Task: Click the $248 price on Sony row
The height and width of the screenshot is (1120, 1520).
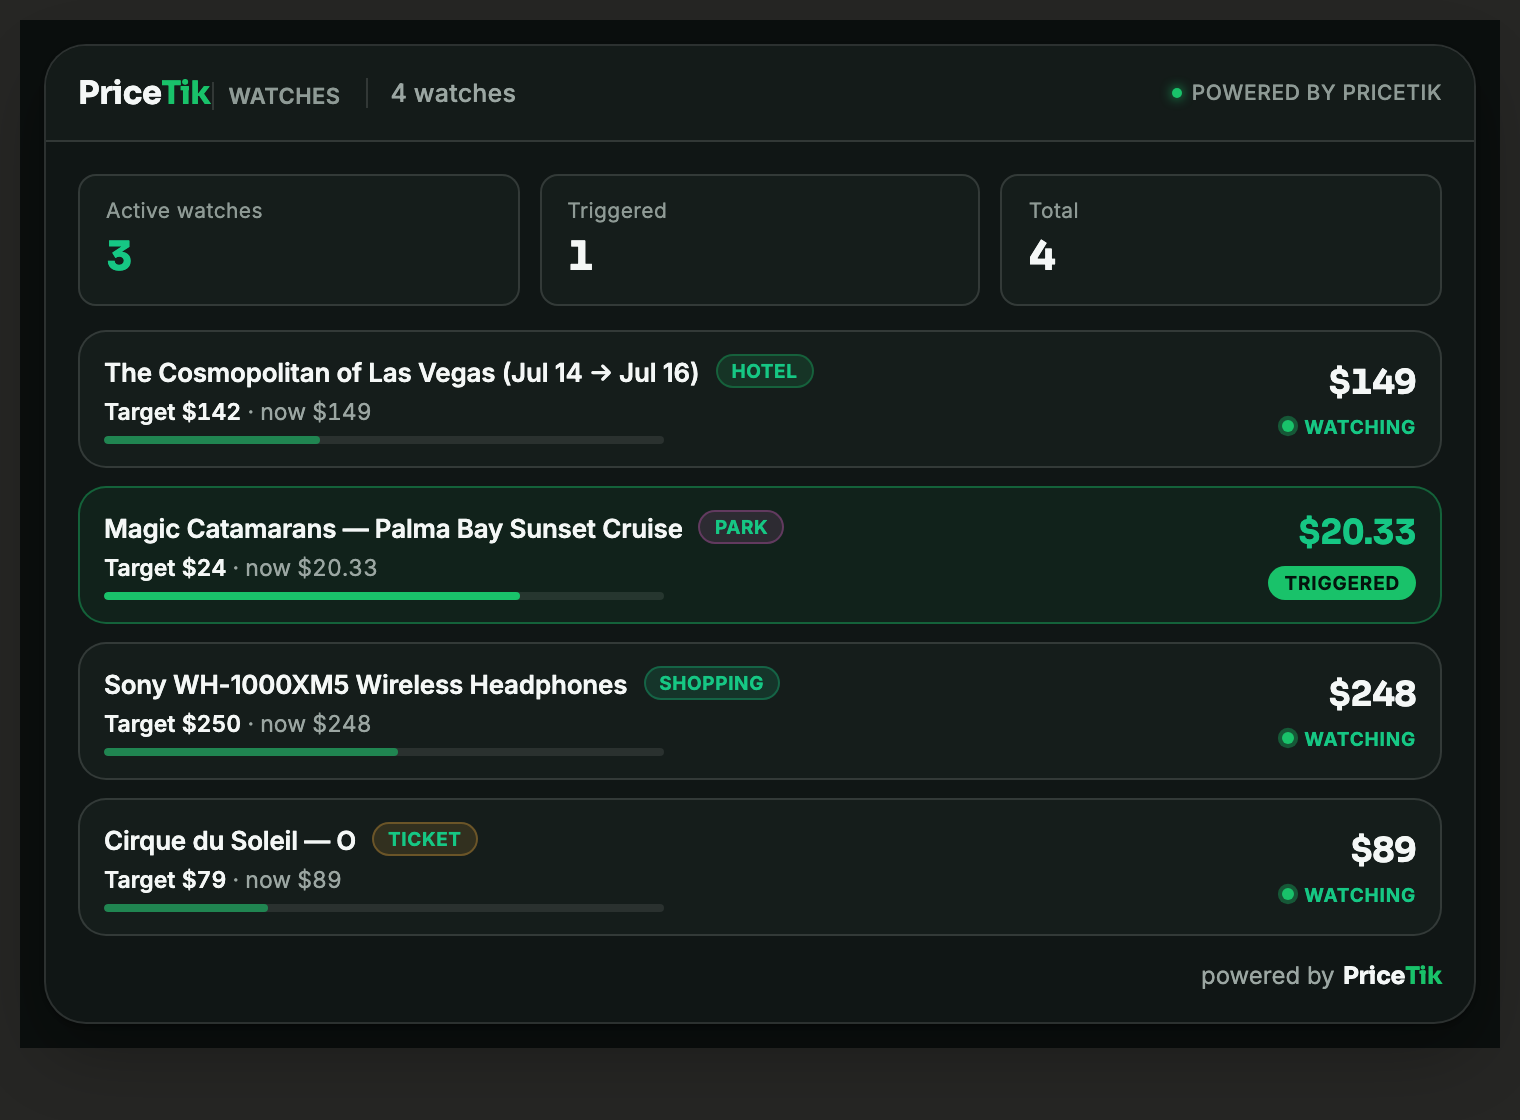Action: 1372,693
